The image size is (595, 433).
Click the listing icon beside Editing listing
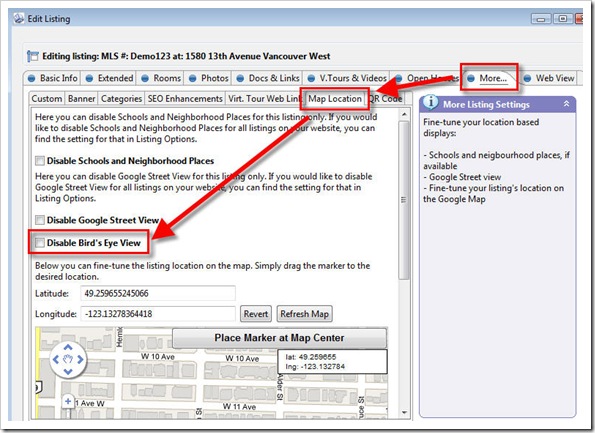pos(33,56)
